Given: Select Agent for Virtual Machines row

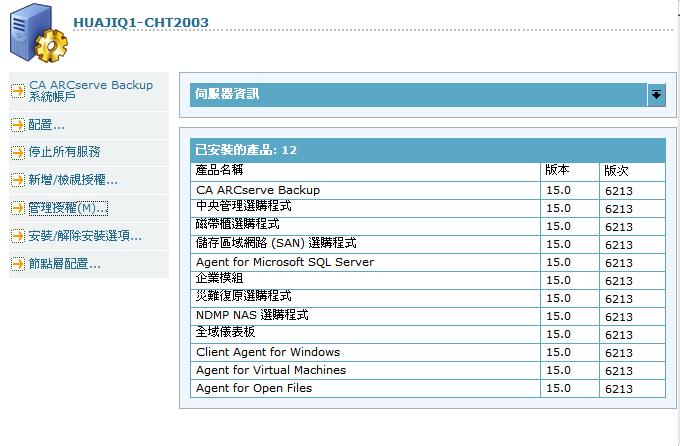Looking at the screenshot, I should tap(428, 371).
